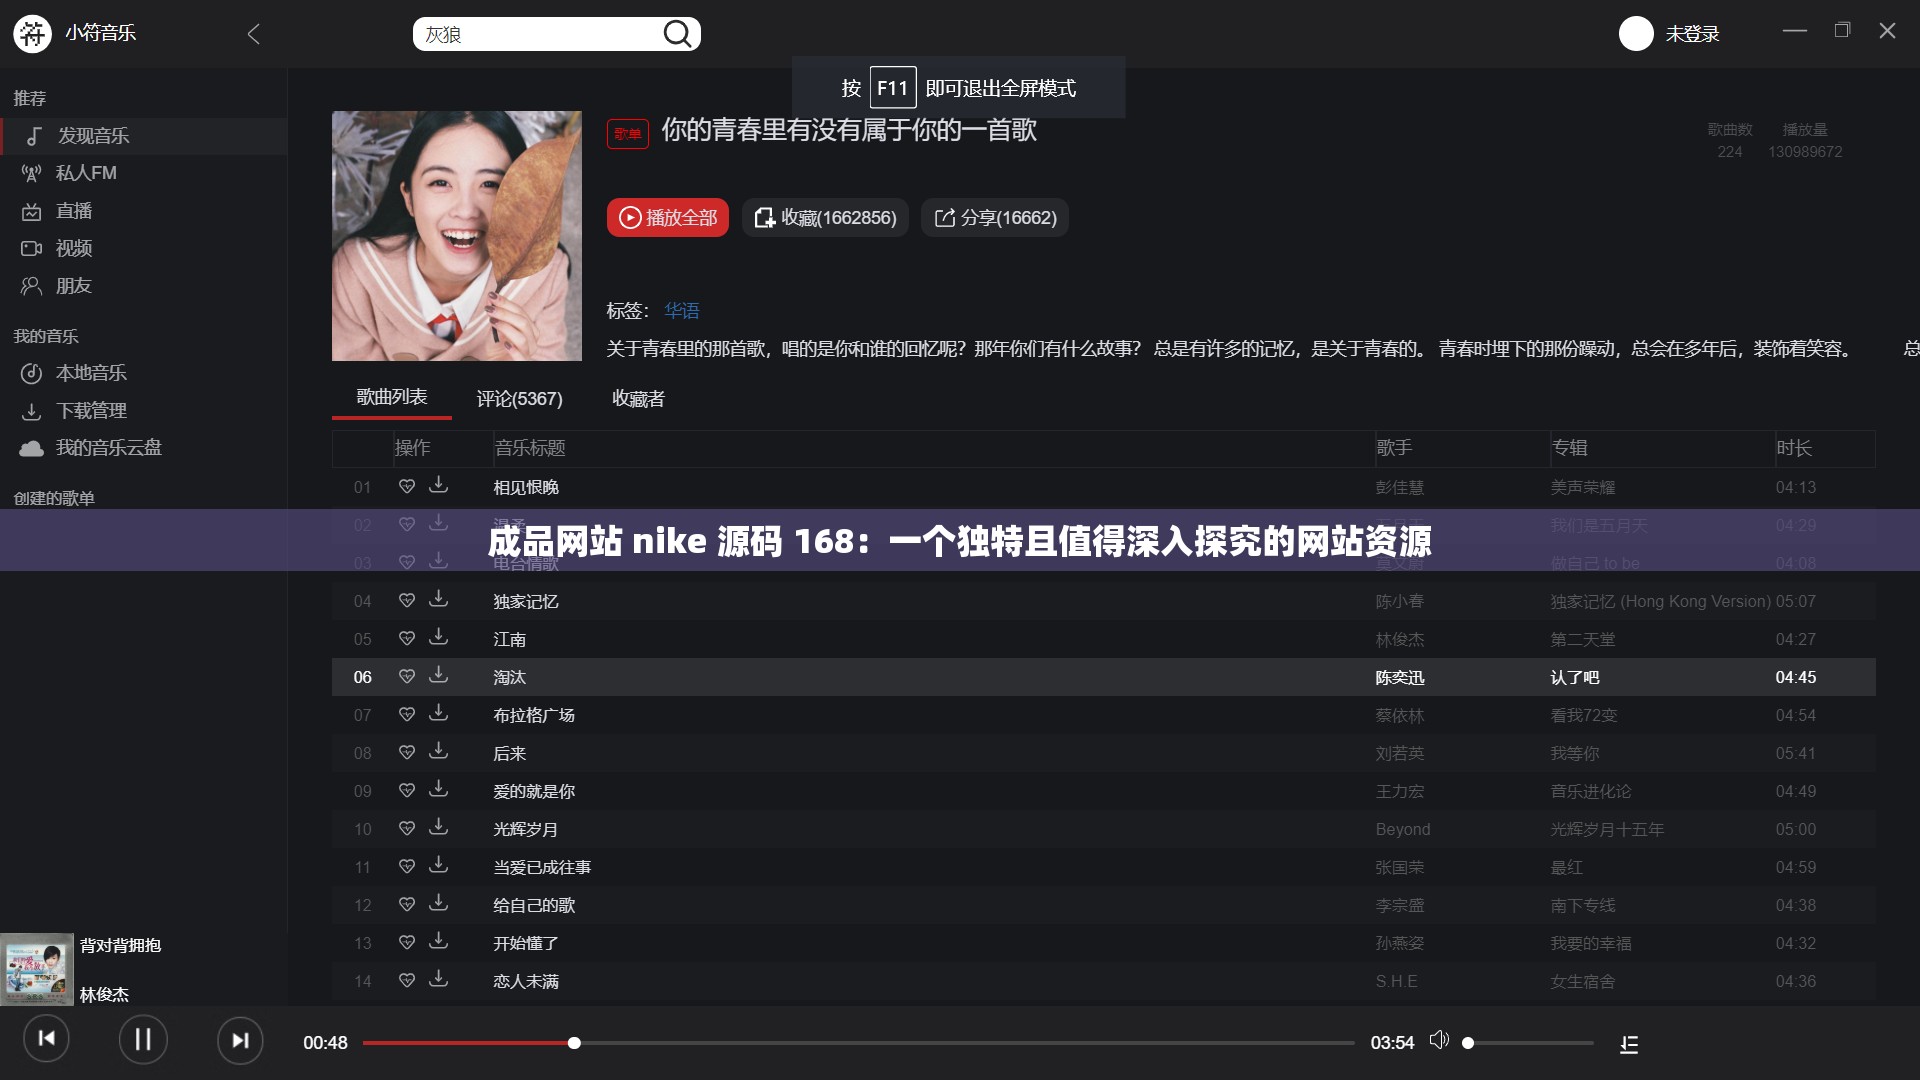Click the back navigation arrow

click(254, 33)
